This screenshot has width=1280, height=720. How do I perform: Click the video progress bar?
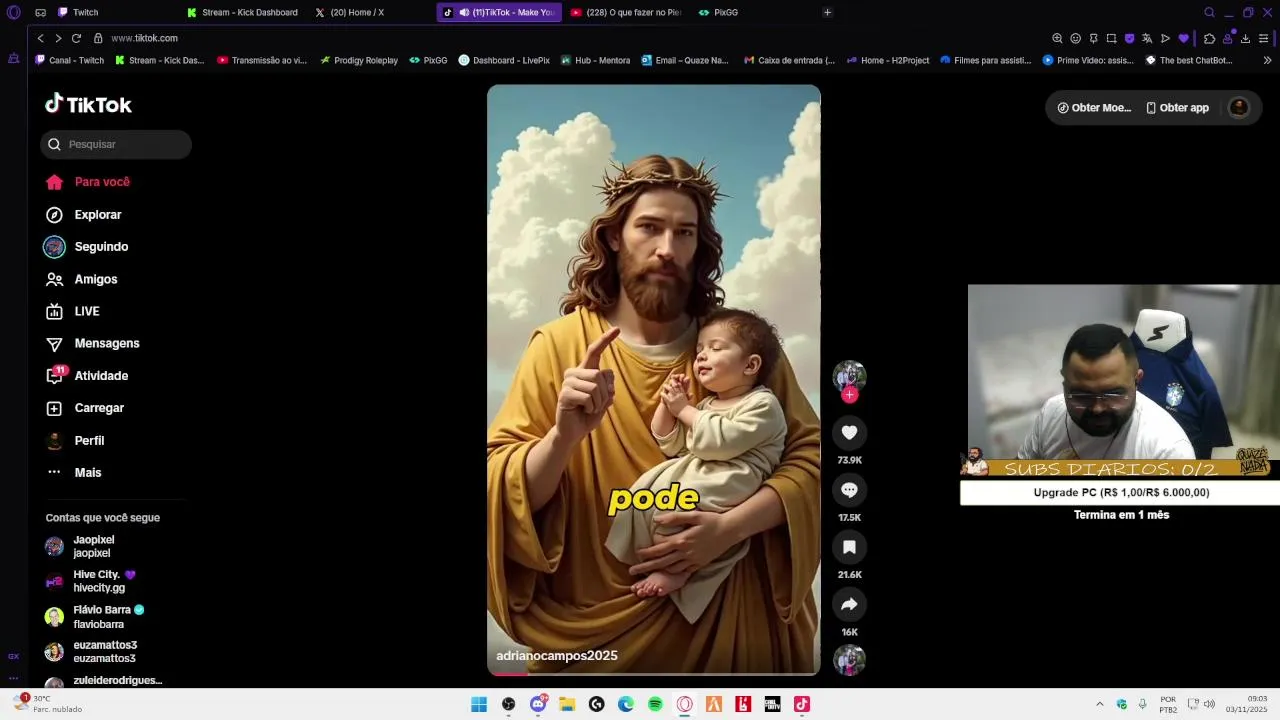(x=654, y=674)
